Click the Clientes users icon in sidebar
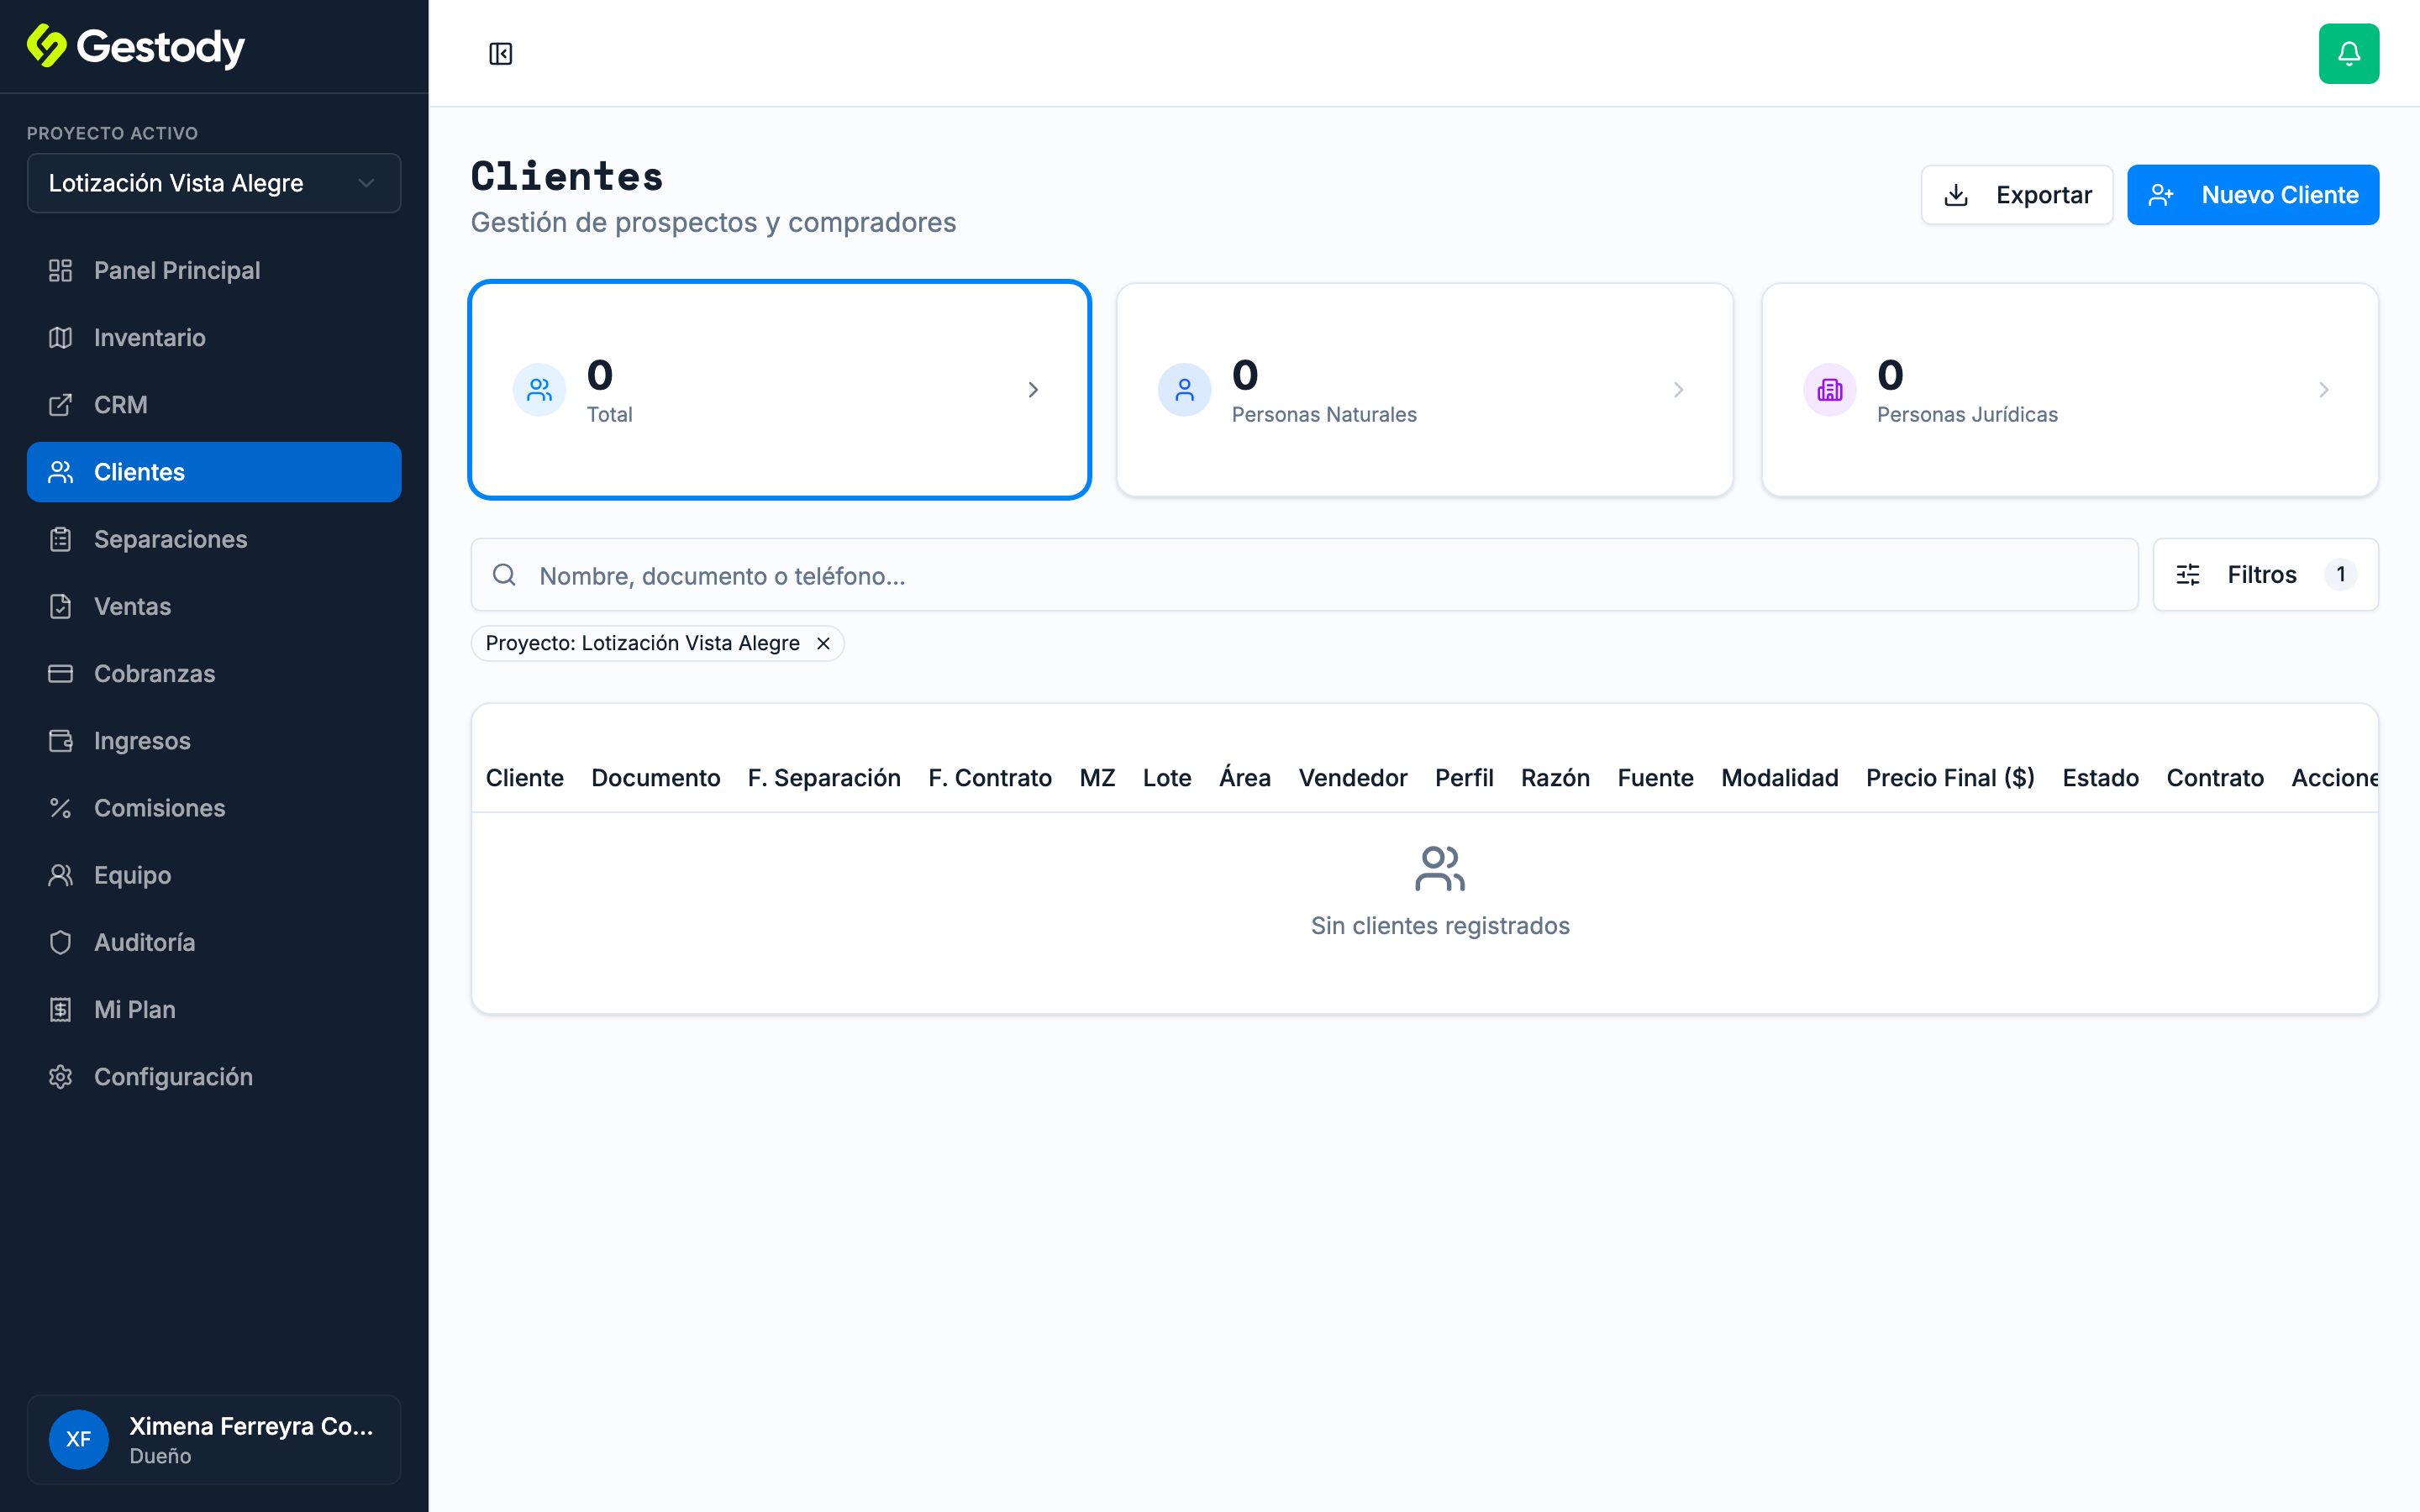This screenshot has height=1512, width=2420. (60, 472)
